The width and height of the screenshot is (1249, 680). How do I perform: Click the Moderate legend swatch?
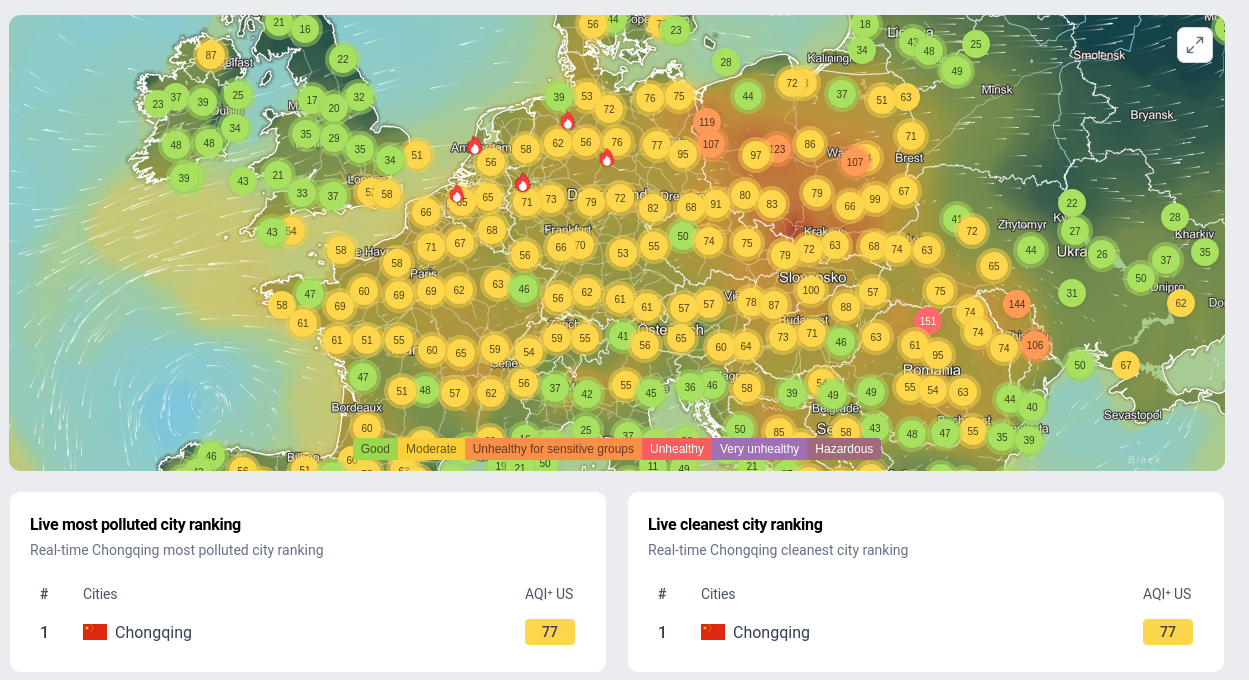tap(431, 449)
